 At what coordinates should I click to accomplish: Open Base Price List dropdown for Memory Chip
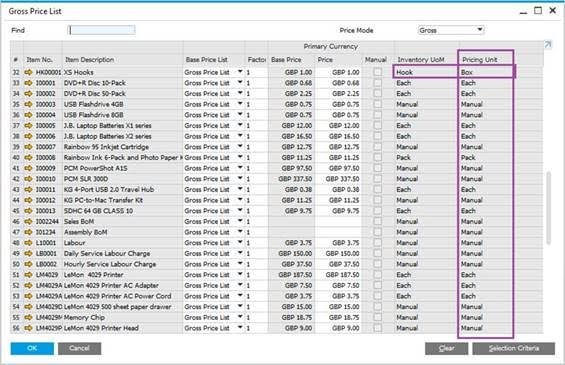click(x=240, y=317)
